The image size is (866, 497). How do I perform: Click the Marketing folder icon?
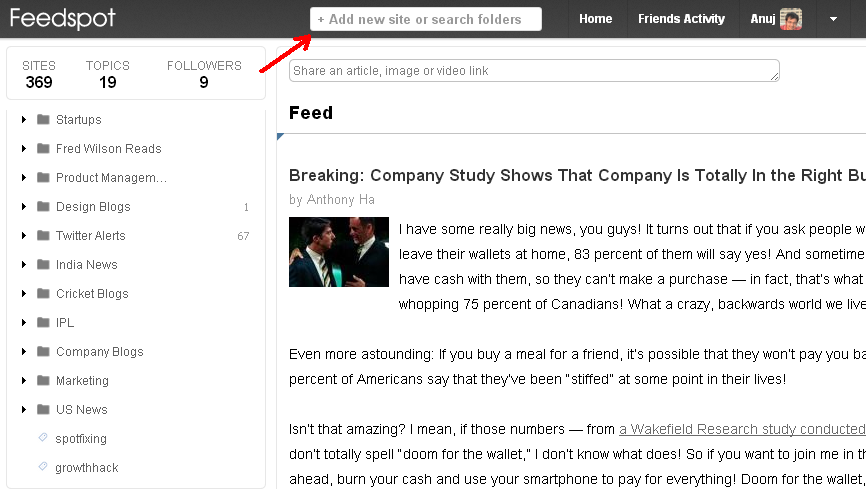tap(43, 381)
